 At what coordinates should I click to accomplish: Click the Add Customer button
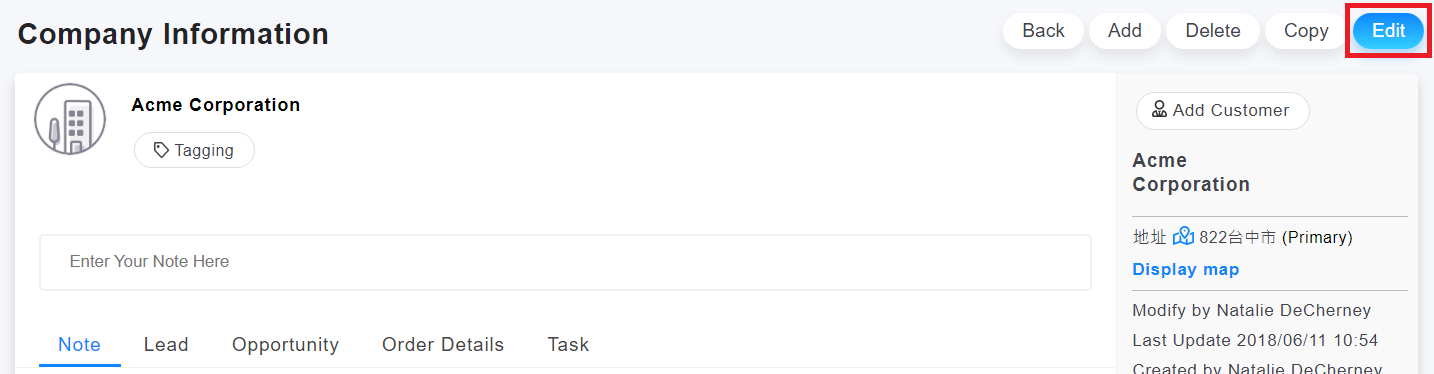(1222, 110)
